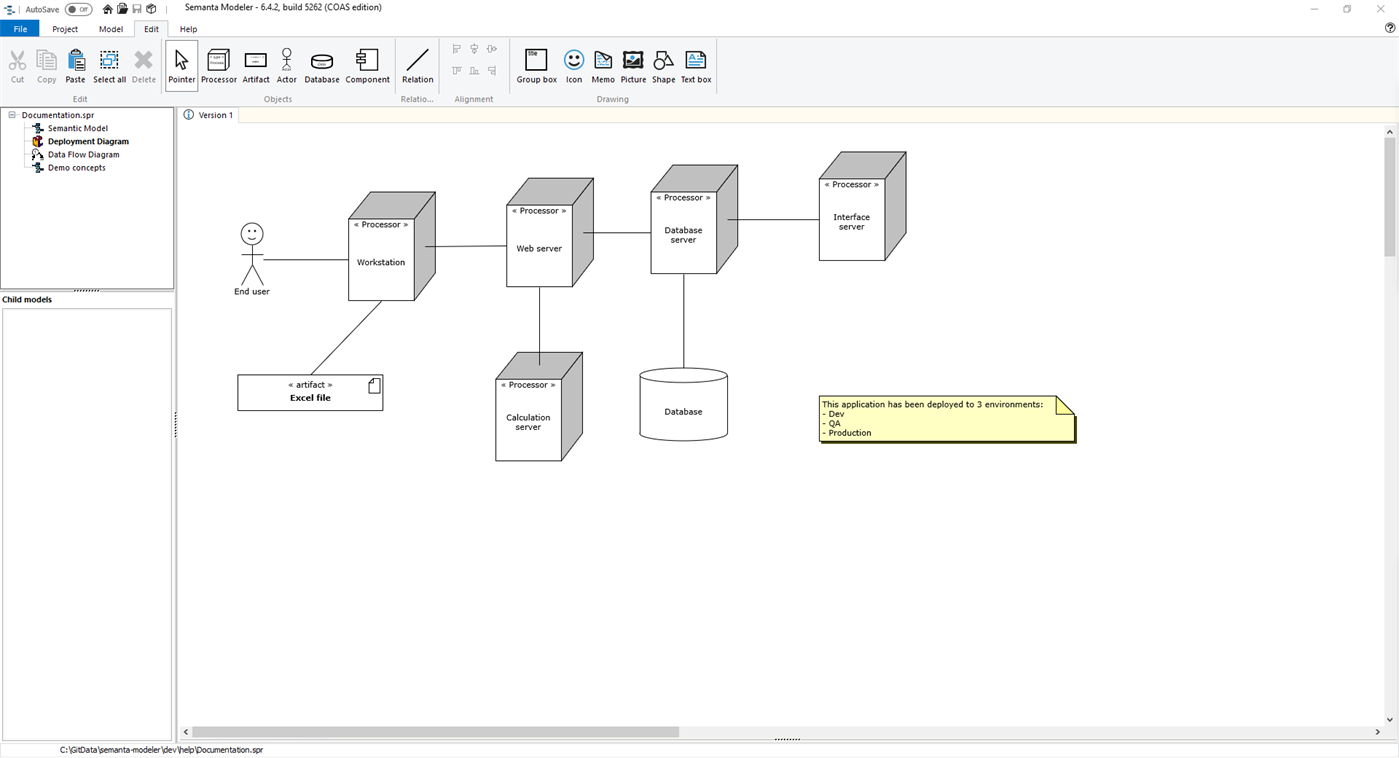Activate the Pointer selection tool
1399x758 pixels.
click(181, 63)
